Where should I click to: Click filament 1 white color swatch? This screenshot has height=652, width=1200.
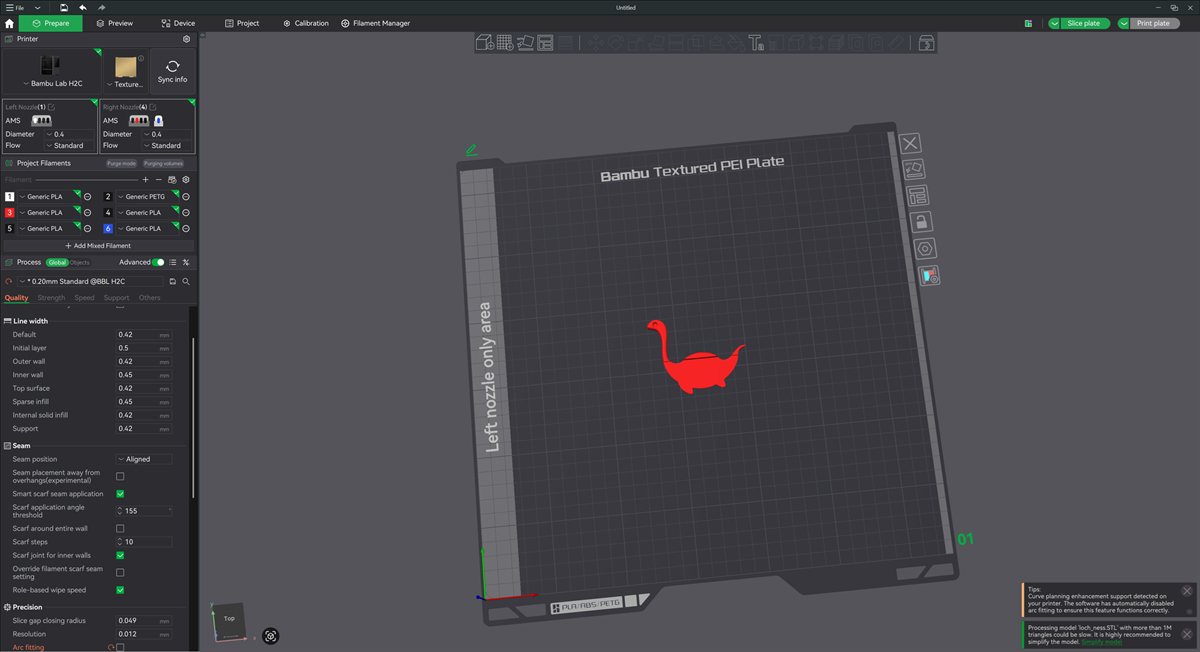10,197
